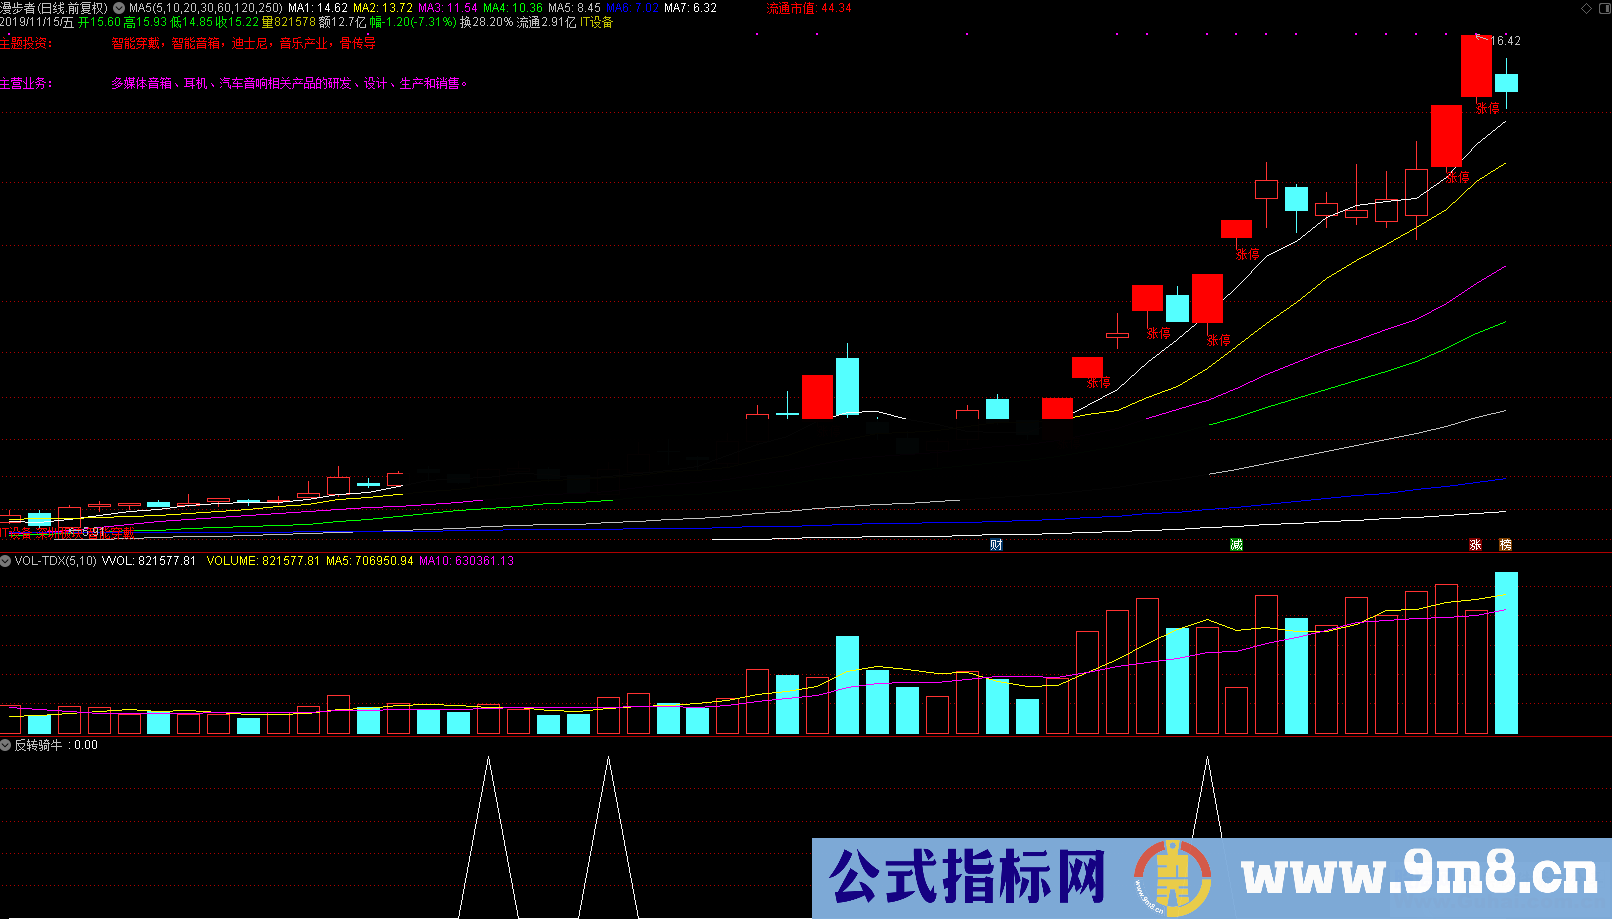Click the 主营业务 heading

26,84
